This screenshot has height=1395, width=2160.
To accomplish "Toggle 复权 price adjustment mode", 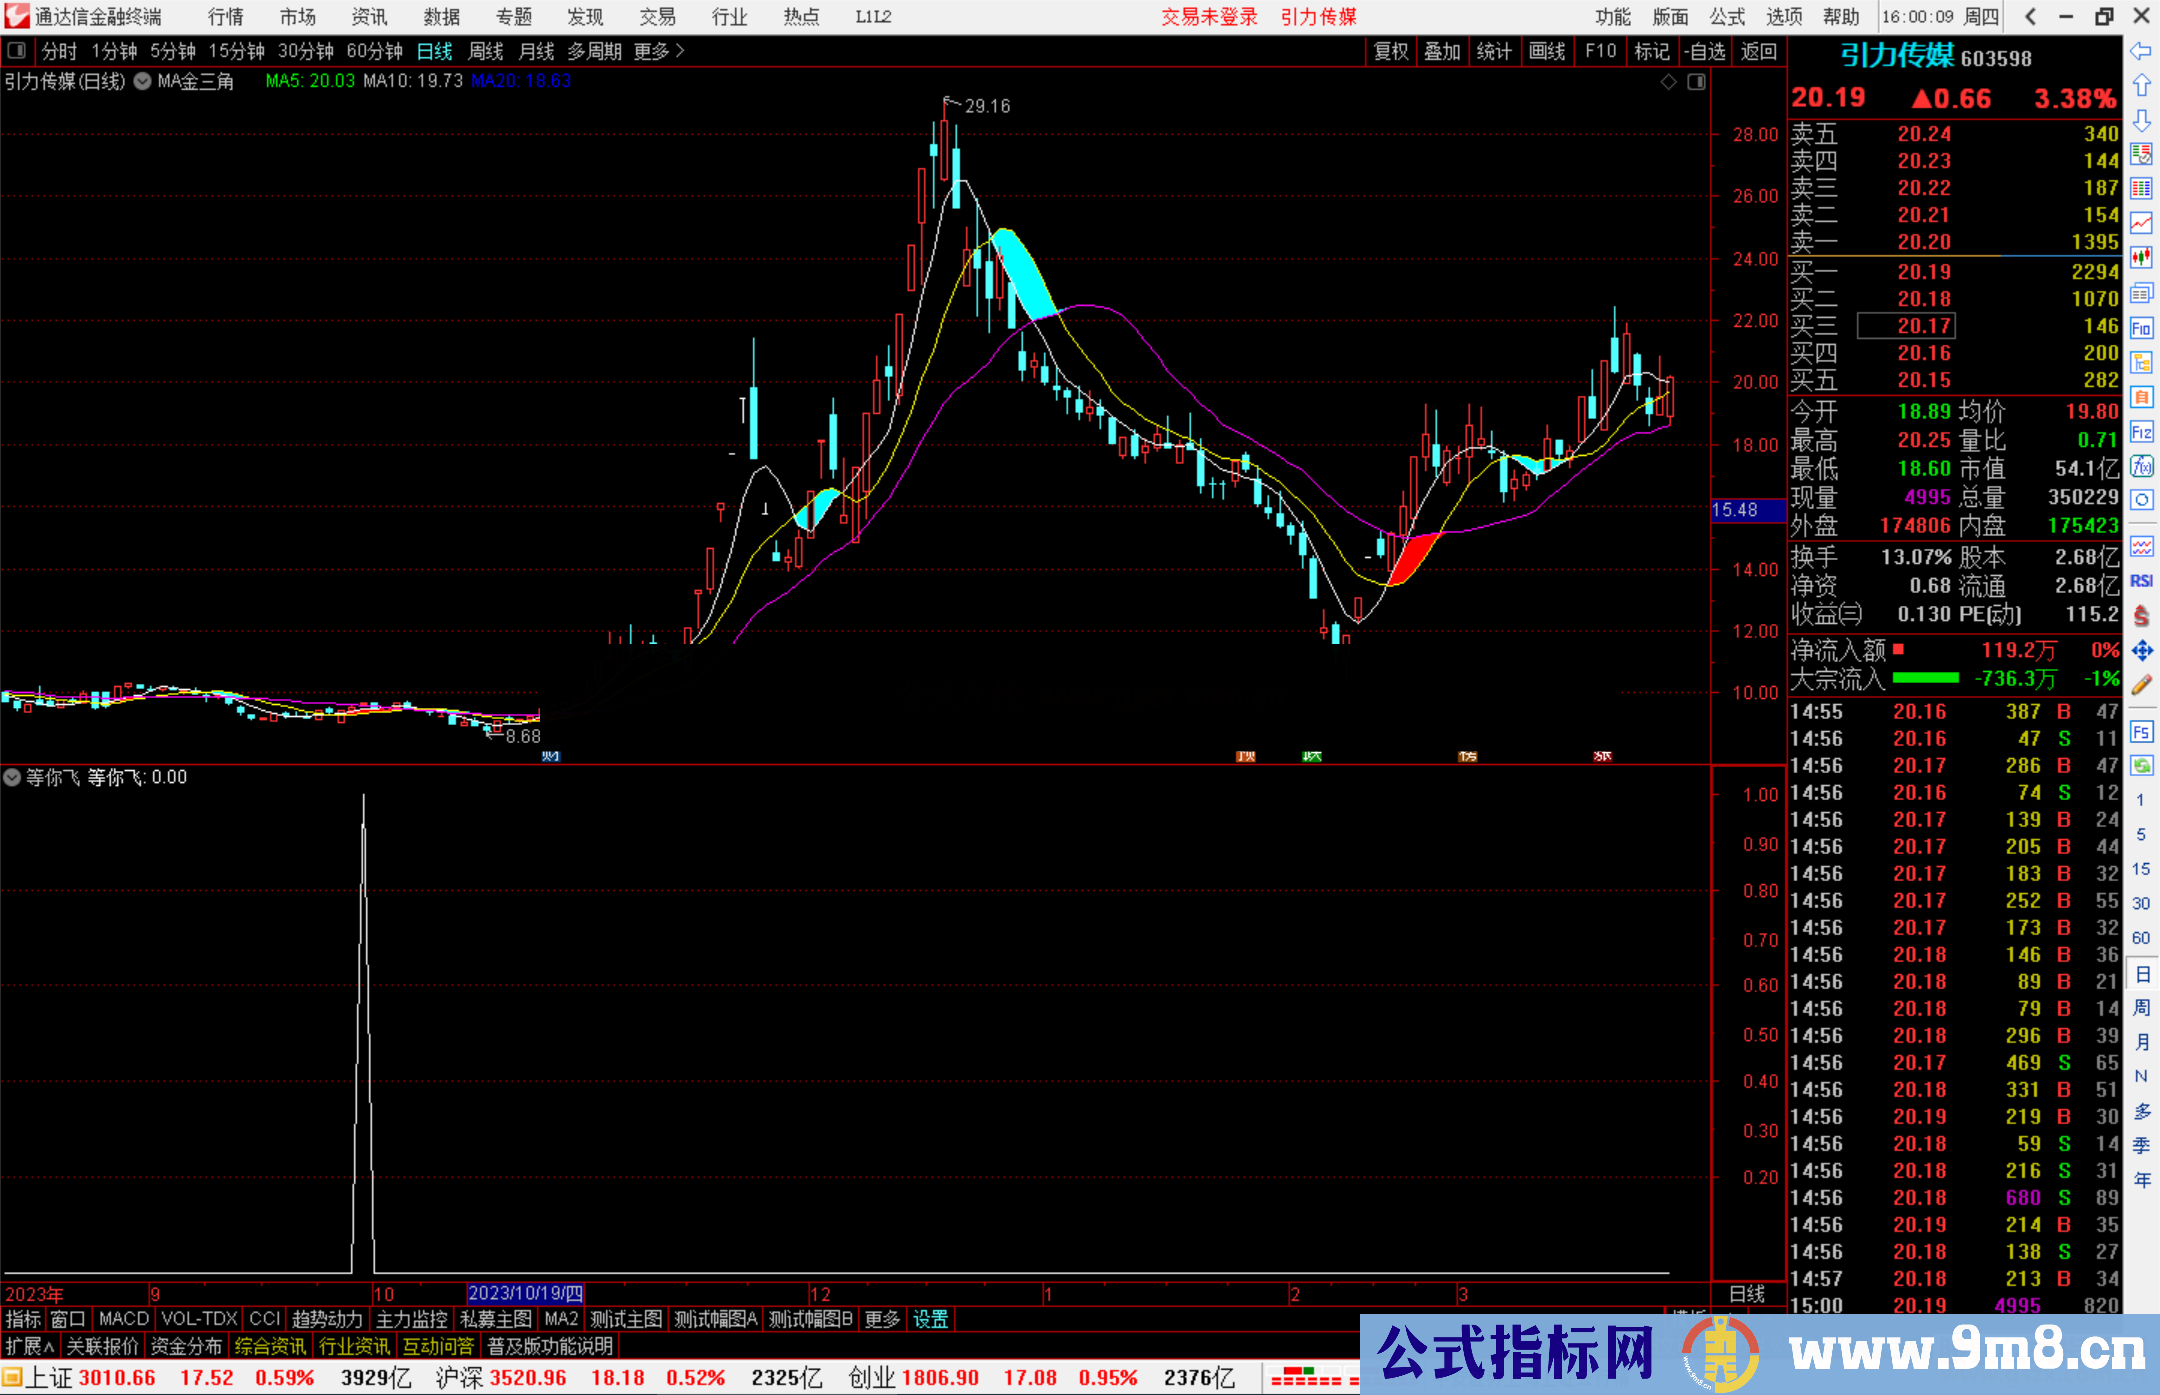I will coord(1390,51).
